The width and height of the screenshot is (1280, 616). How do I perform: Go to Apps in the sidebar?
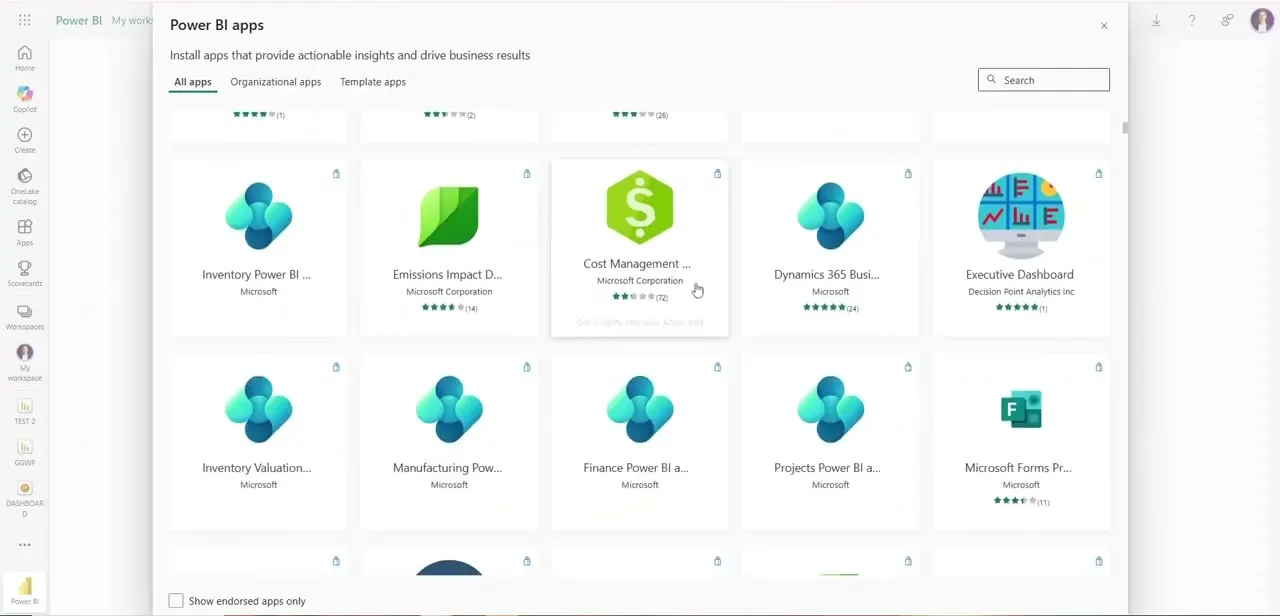tap(25, 232)
